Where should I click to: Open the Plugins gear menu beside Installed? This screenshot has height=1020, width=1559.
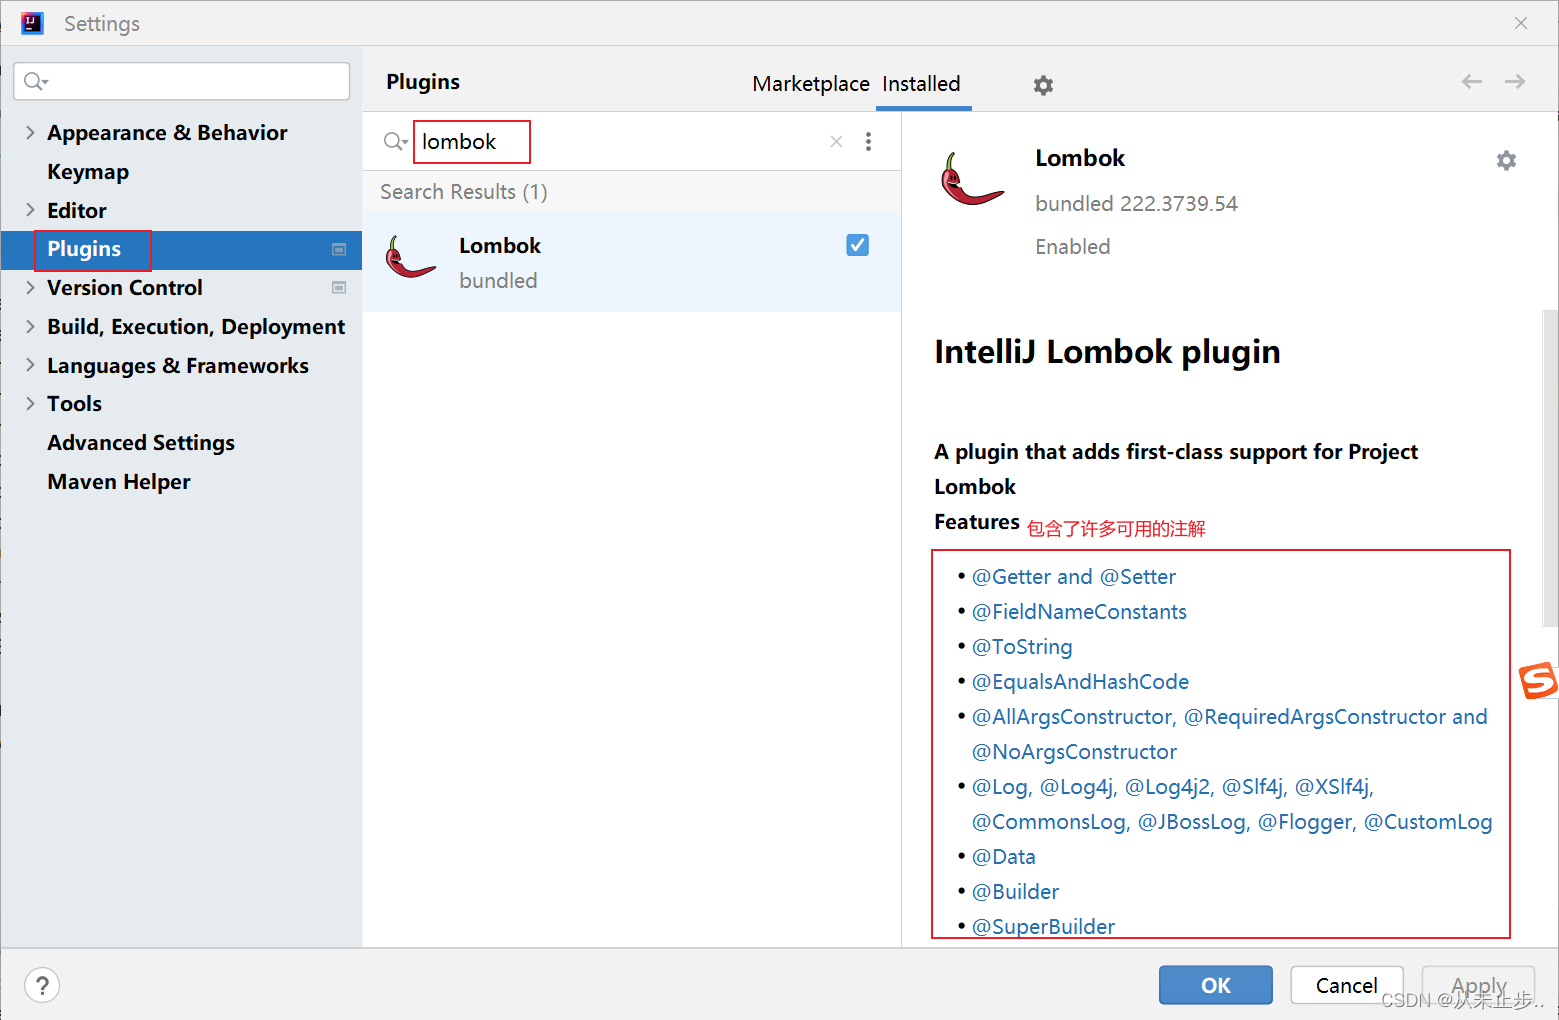[x=1043, y=85]
